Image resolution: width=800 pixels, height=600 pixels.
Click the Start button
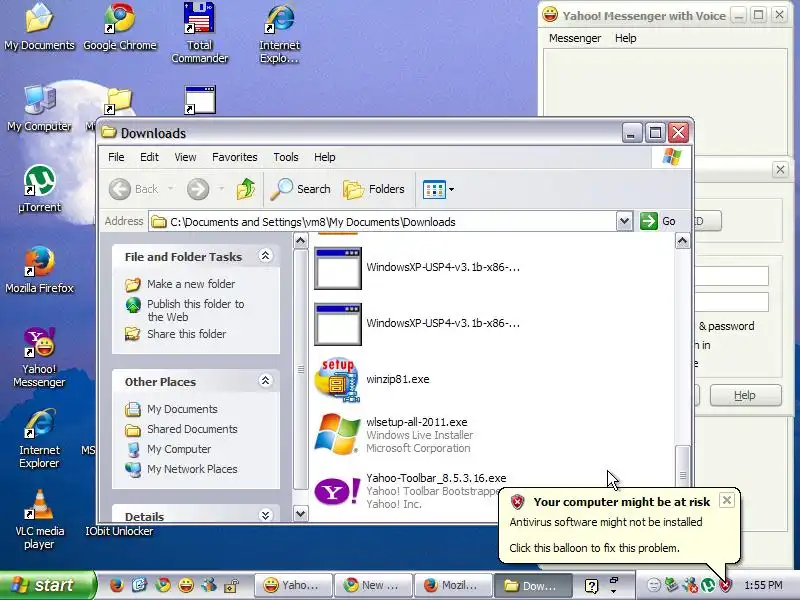(47, 585)
